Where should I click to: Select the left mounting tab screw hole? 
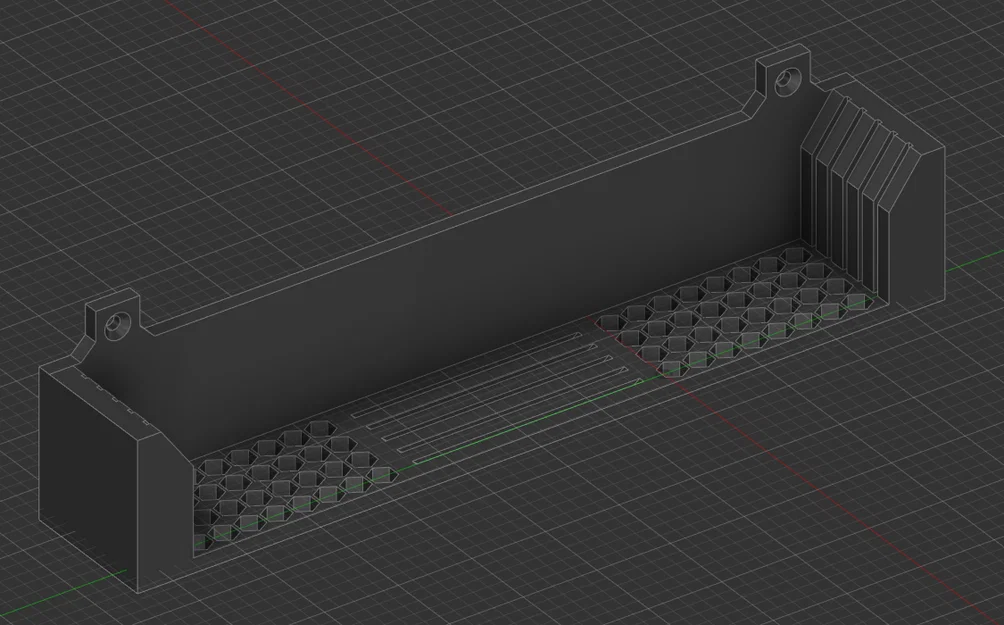(119, 325)
